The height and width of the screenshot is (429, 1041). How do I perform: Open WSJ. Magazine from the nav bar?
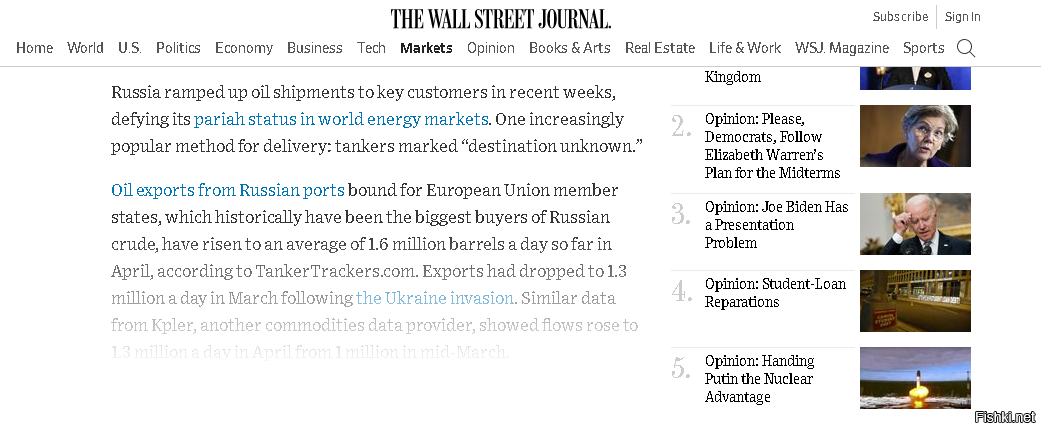(842, 48)
